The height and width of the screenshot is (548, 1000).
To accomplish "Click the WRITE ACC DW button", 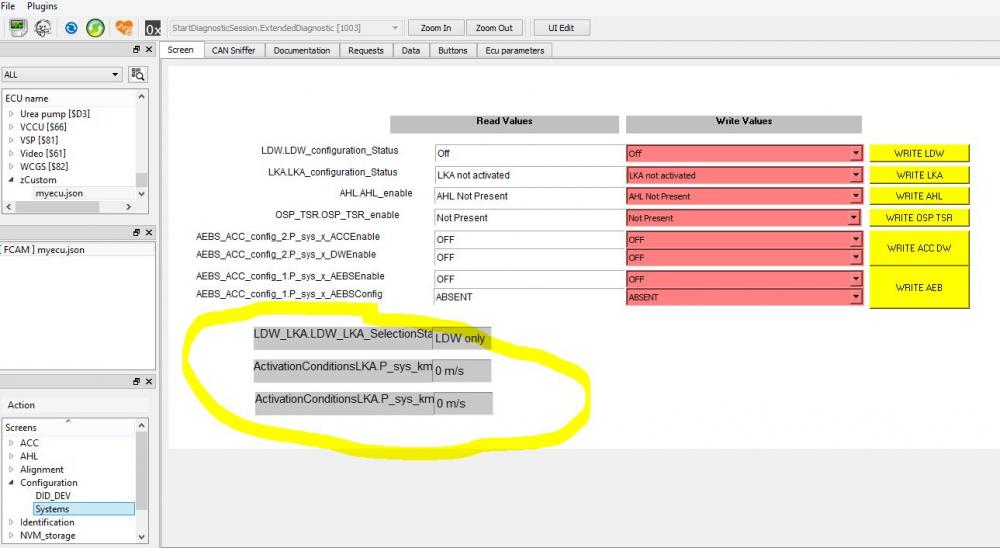I will click(x=919, y=248).
